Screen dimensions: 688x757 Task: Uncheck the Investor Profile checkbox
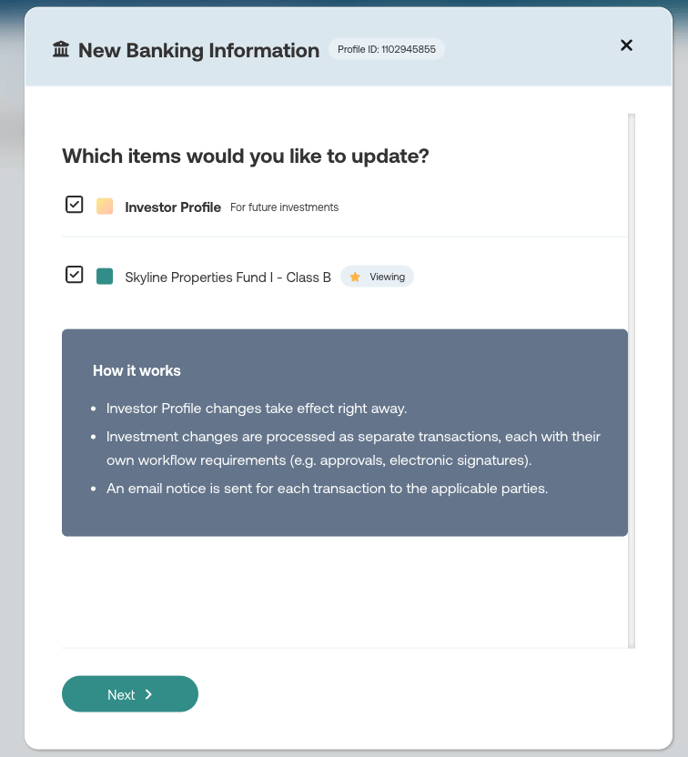pos(74,205)
